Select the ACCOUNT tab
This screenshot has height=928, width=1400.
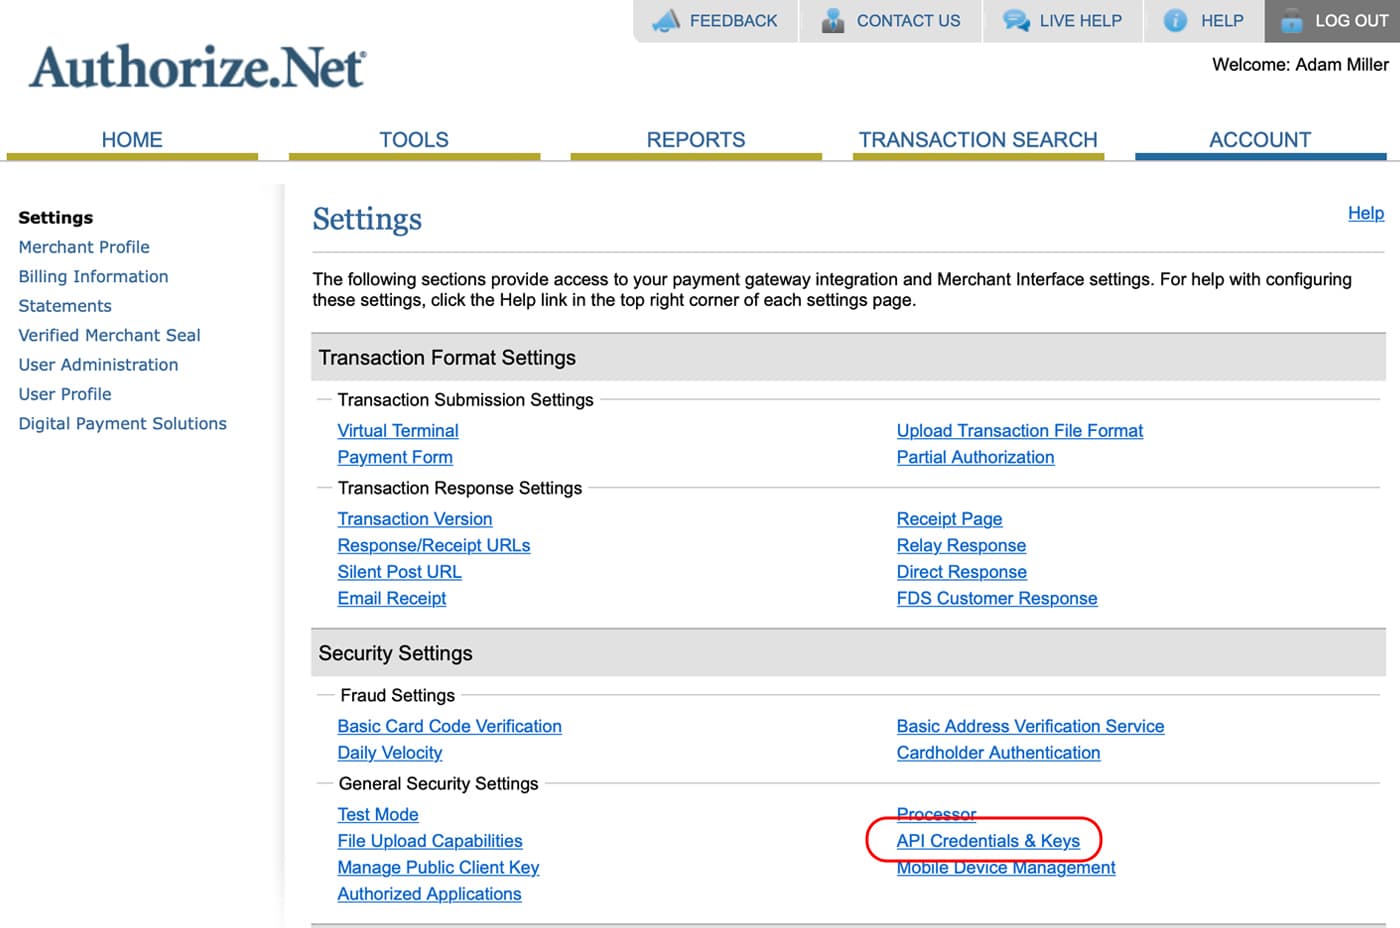pyautogui.click(x=1260, y=140)
